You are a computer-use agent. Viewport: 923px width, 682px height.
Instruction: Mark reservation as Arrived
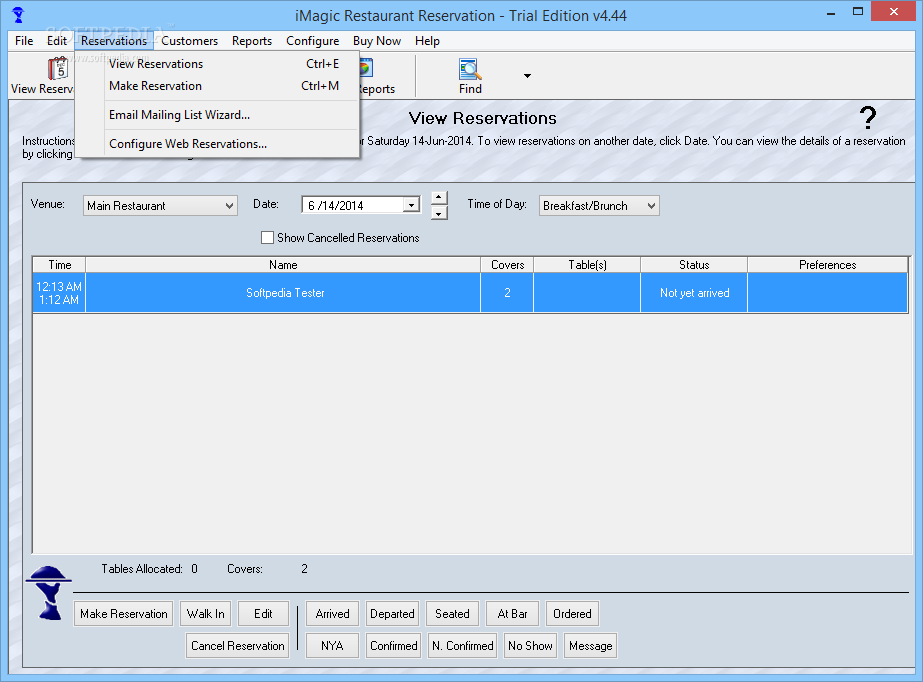pyautogui.click(x=333, y=614)
